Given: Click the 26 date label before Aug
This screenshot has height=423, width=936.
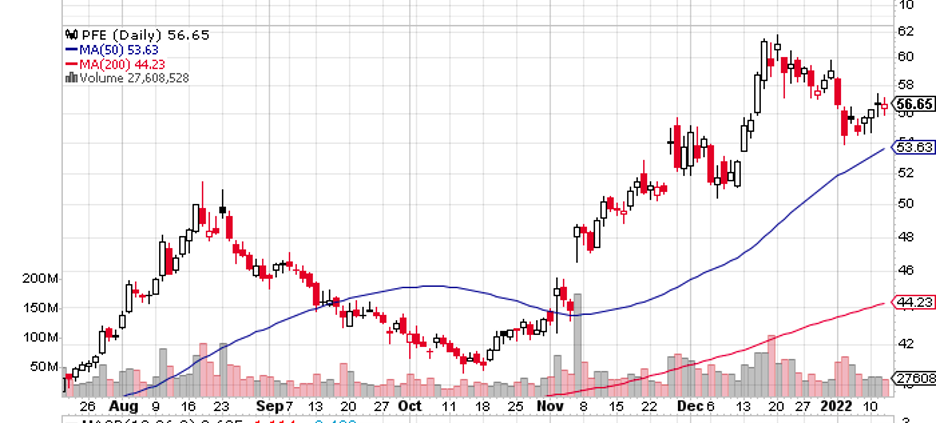Looking at the screenshot, I should 87,407.
